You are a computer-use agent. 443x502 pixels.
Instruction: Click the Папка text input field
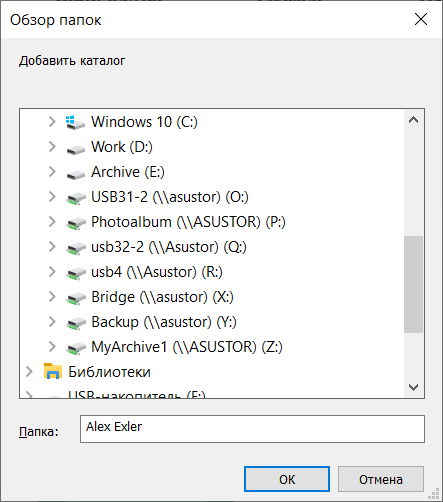pos(252,429)
